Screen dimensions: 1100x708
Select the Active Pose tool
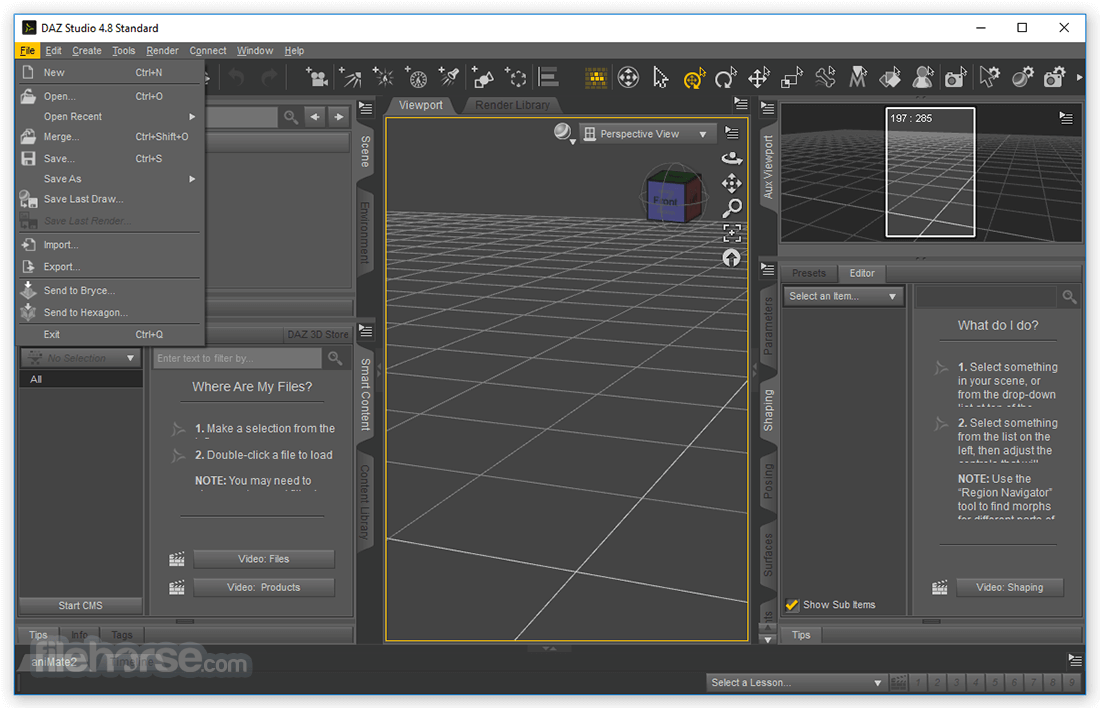[629, 77]
